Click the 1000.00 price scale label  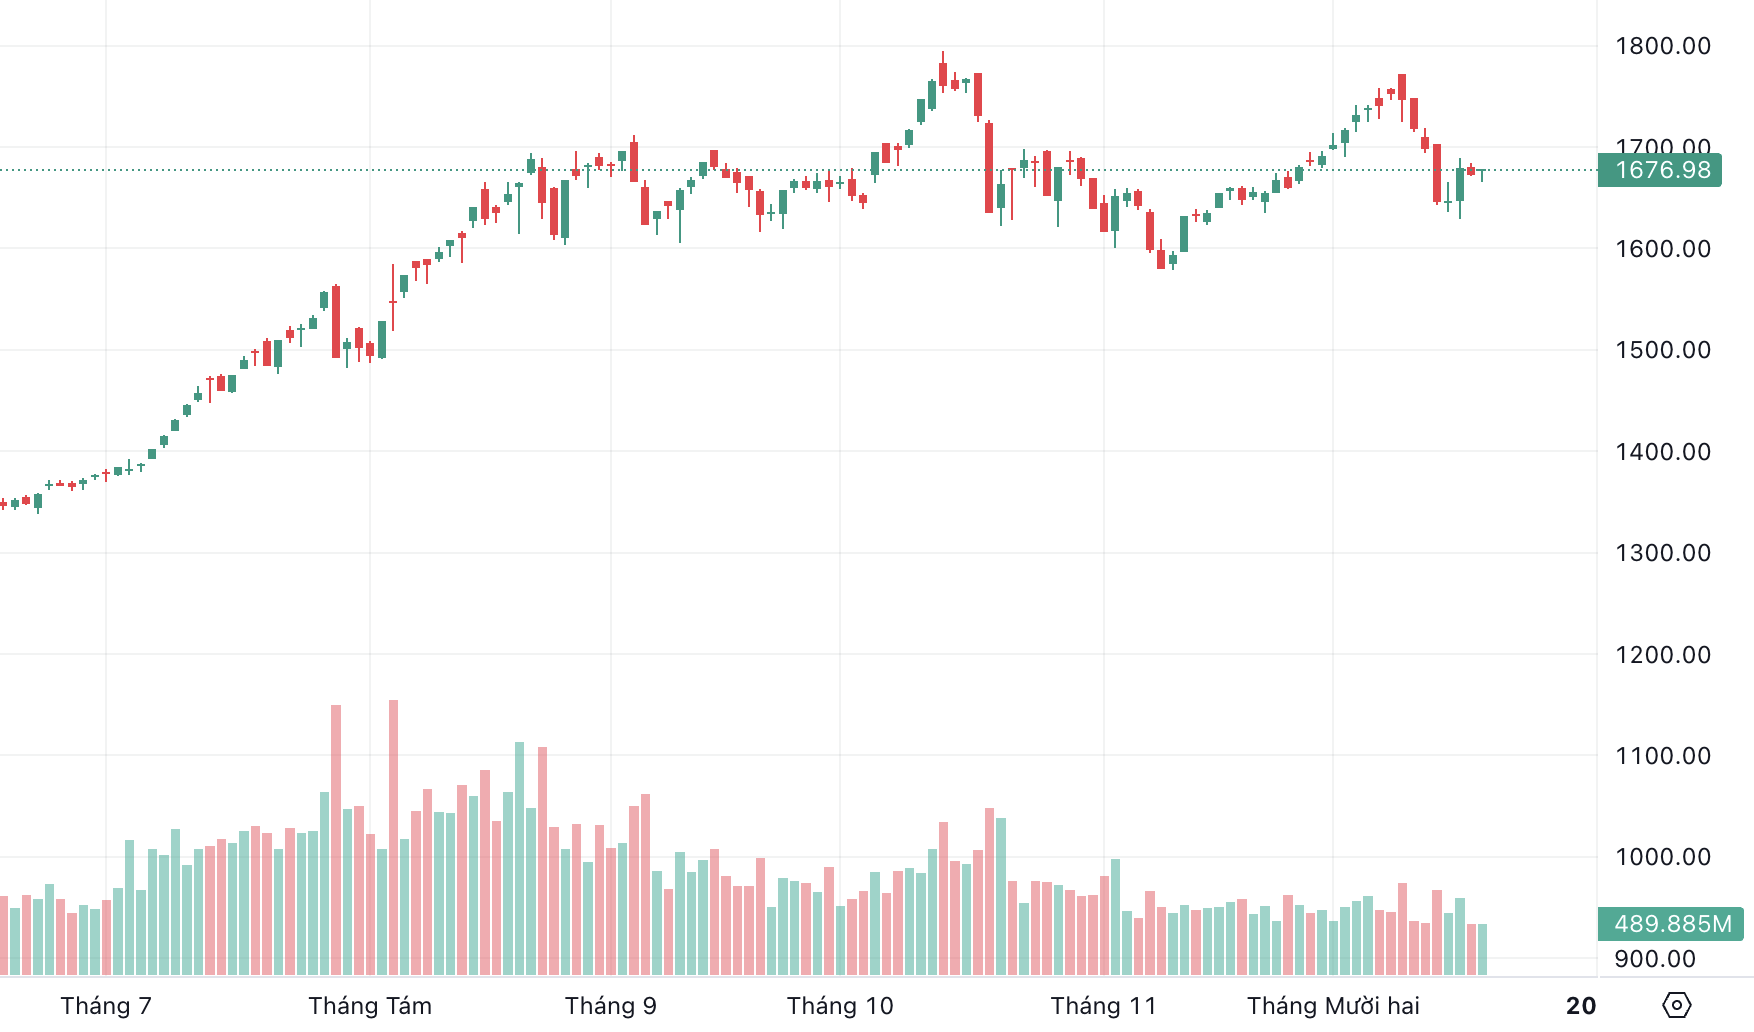[x=1663, y=857]
